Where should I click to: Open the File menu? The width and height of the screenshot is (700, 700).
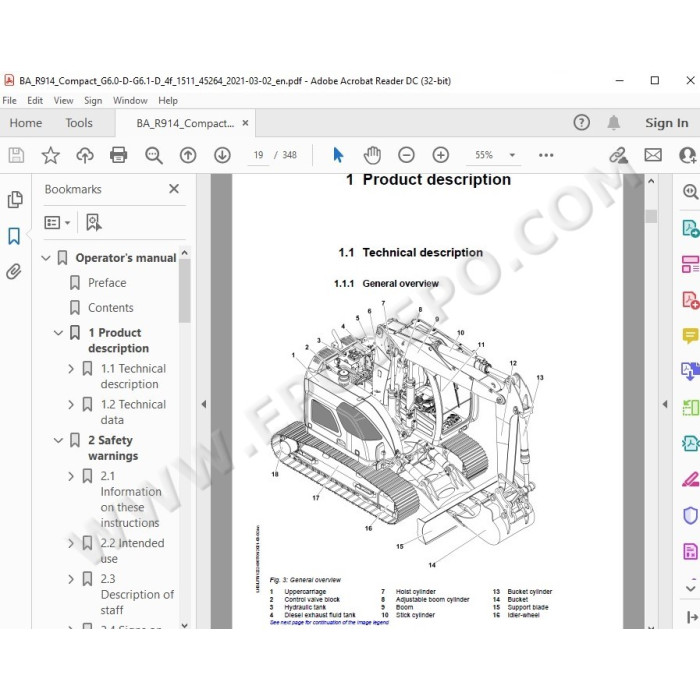pyautogui.click(x=9, y=100)
